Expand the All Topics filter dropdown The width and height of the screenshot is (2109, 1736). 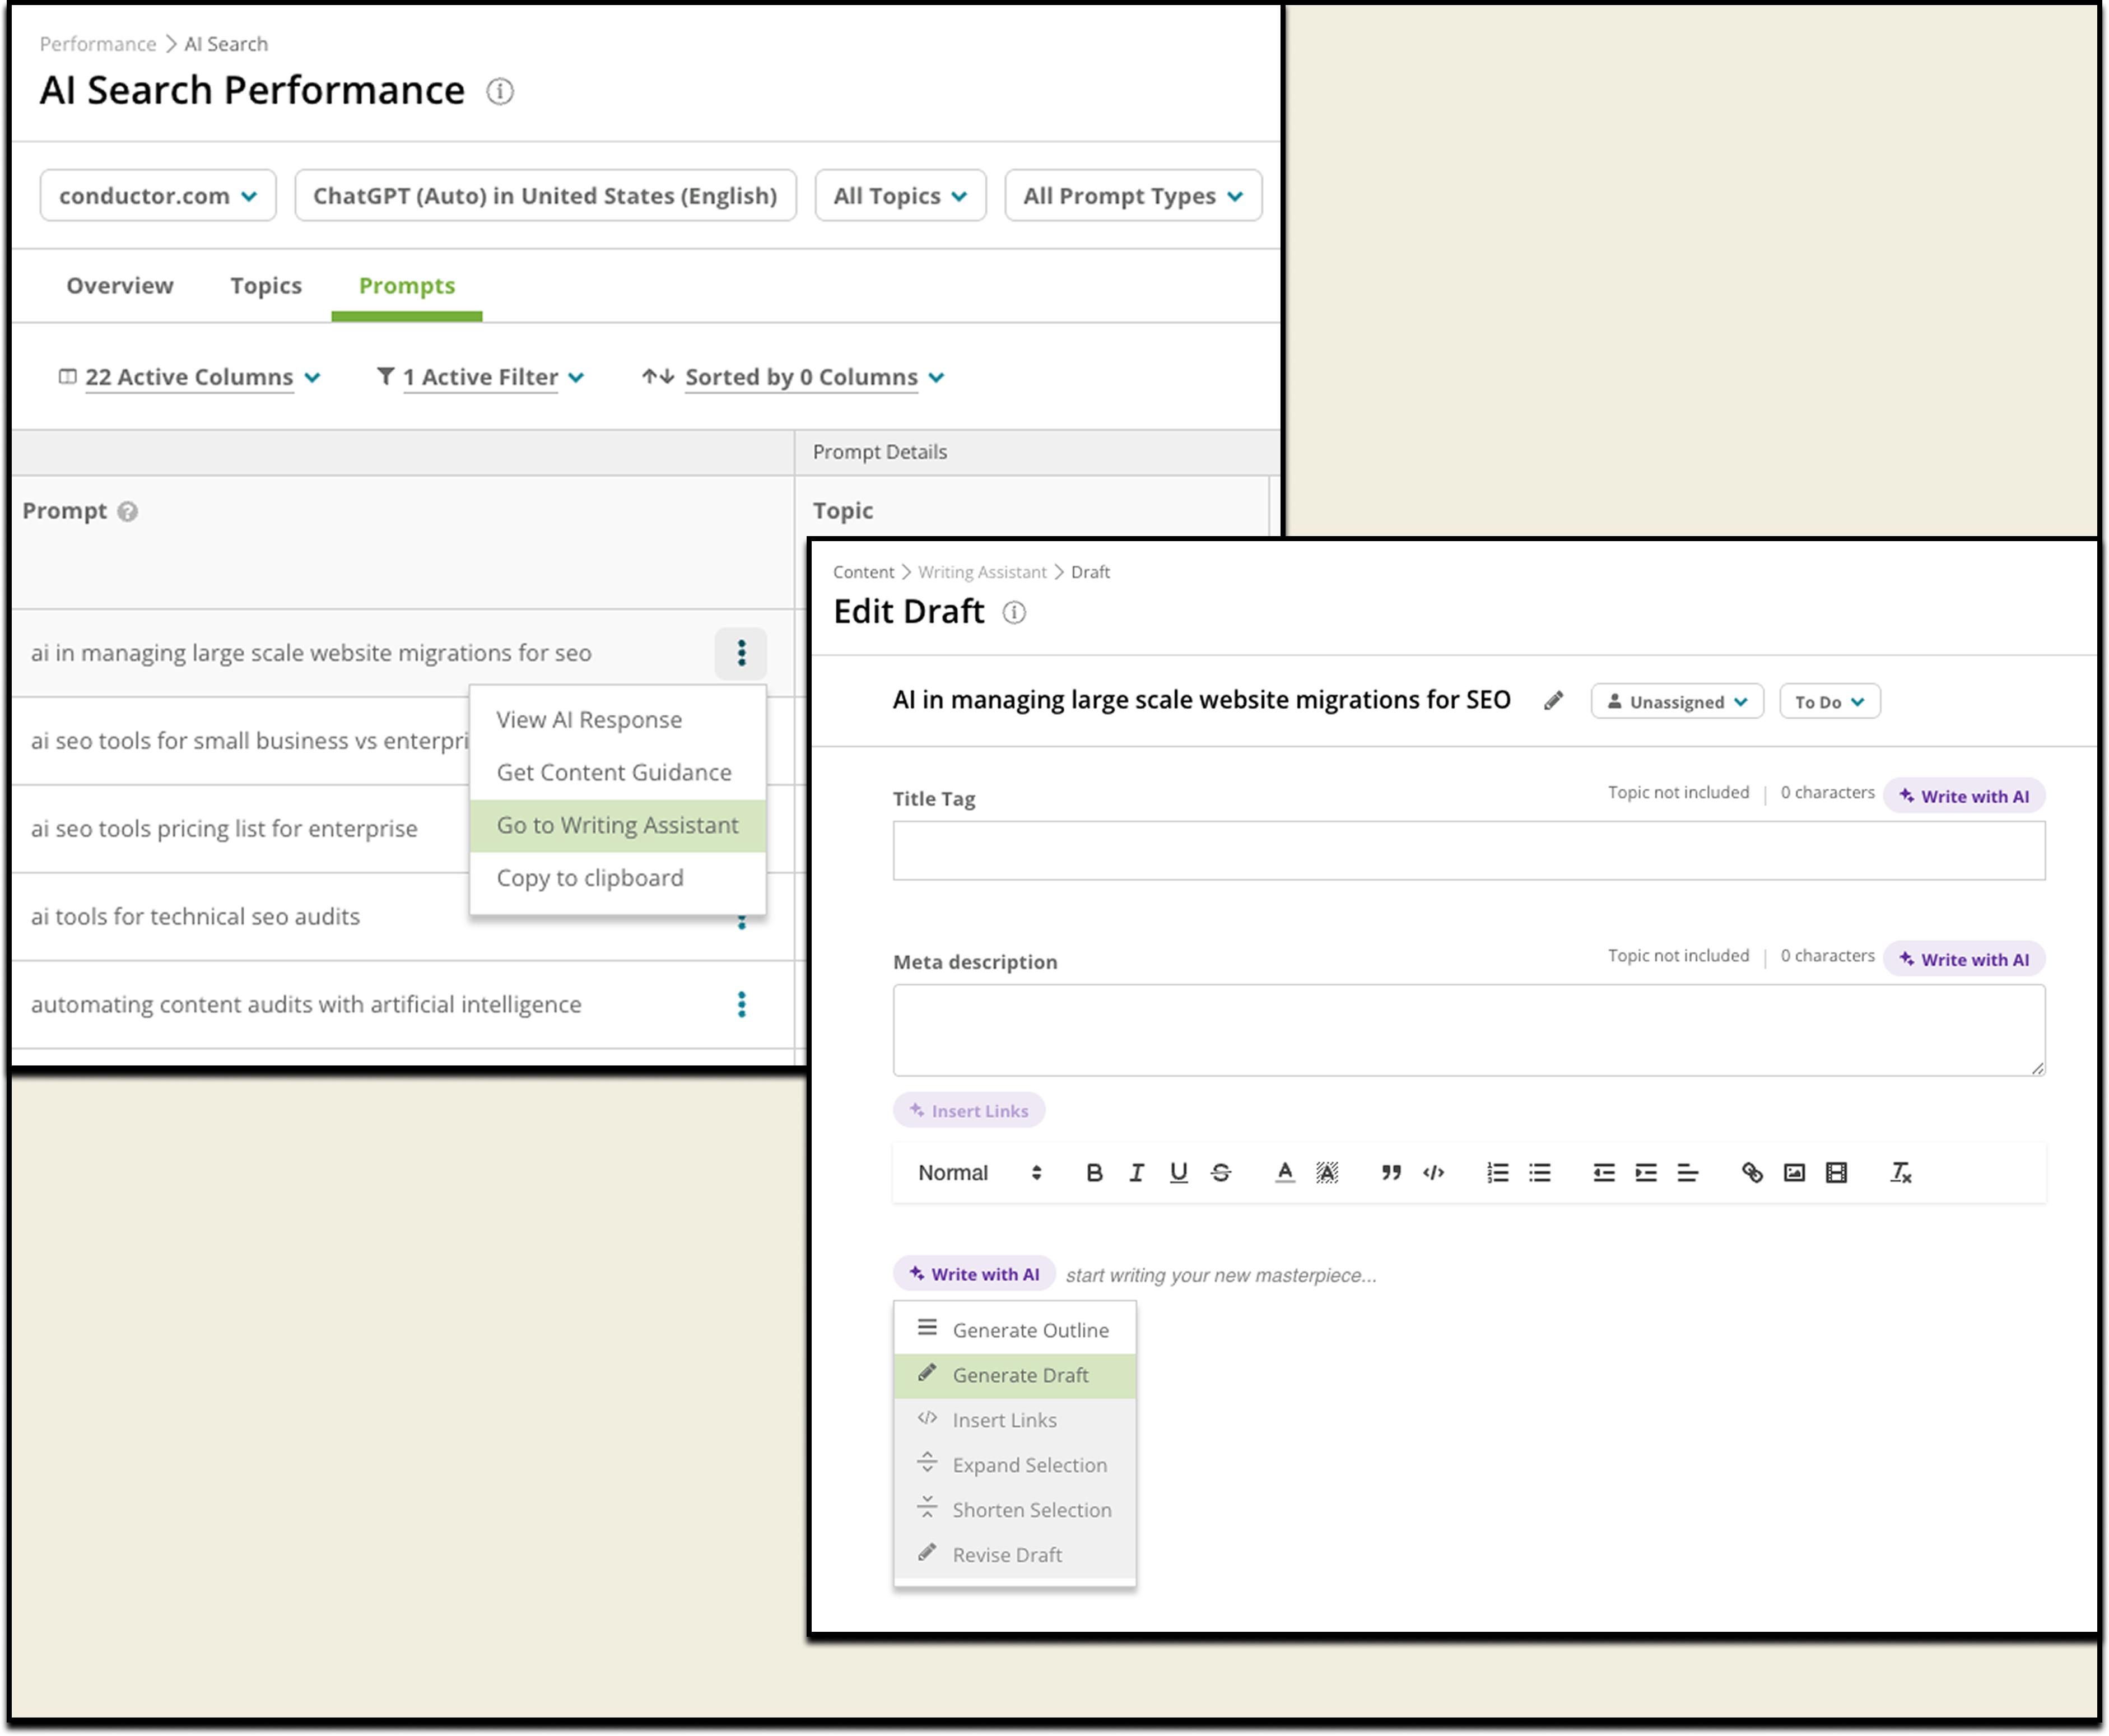[900, 196]
